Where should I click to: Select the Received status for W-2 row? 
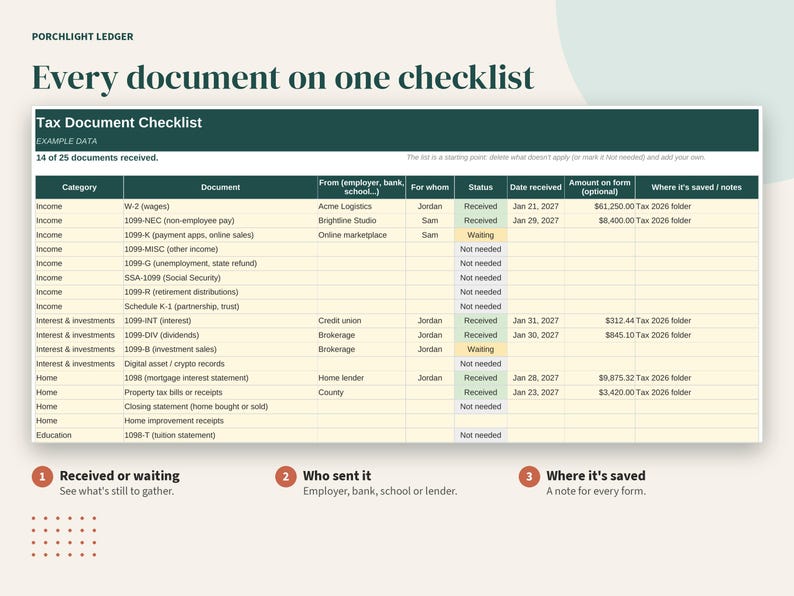pyautogui.click(x=481, y=206)
